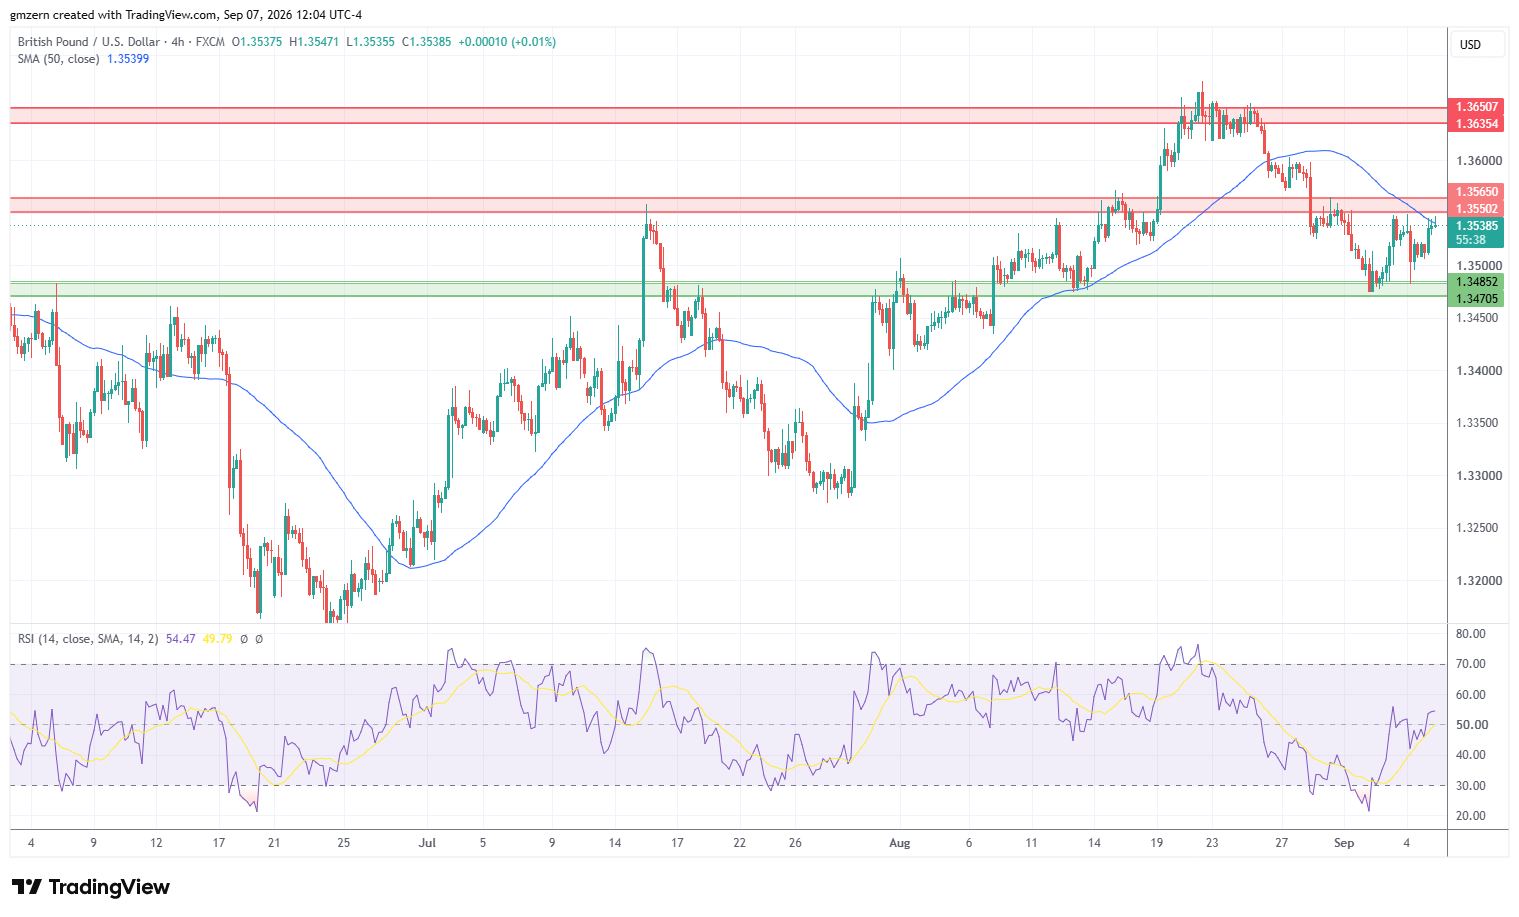
Task: Select the SMA (50, close) indicator label
Action: [x=58, y=59]
